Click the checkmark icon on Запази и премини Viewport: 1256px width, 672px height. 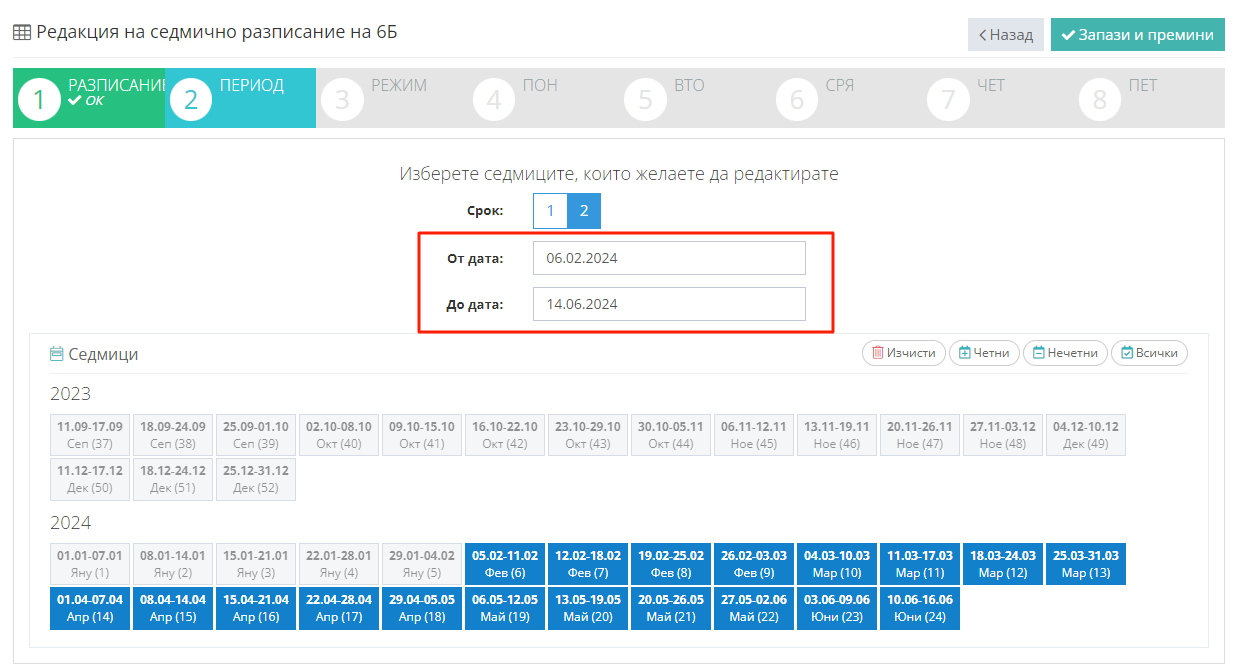coord(1067,35)
